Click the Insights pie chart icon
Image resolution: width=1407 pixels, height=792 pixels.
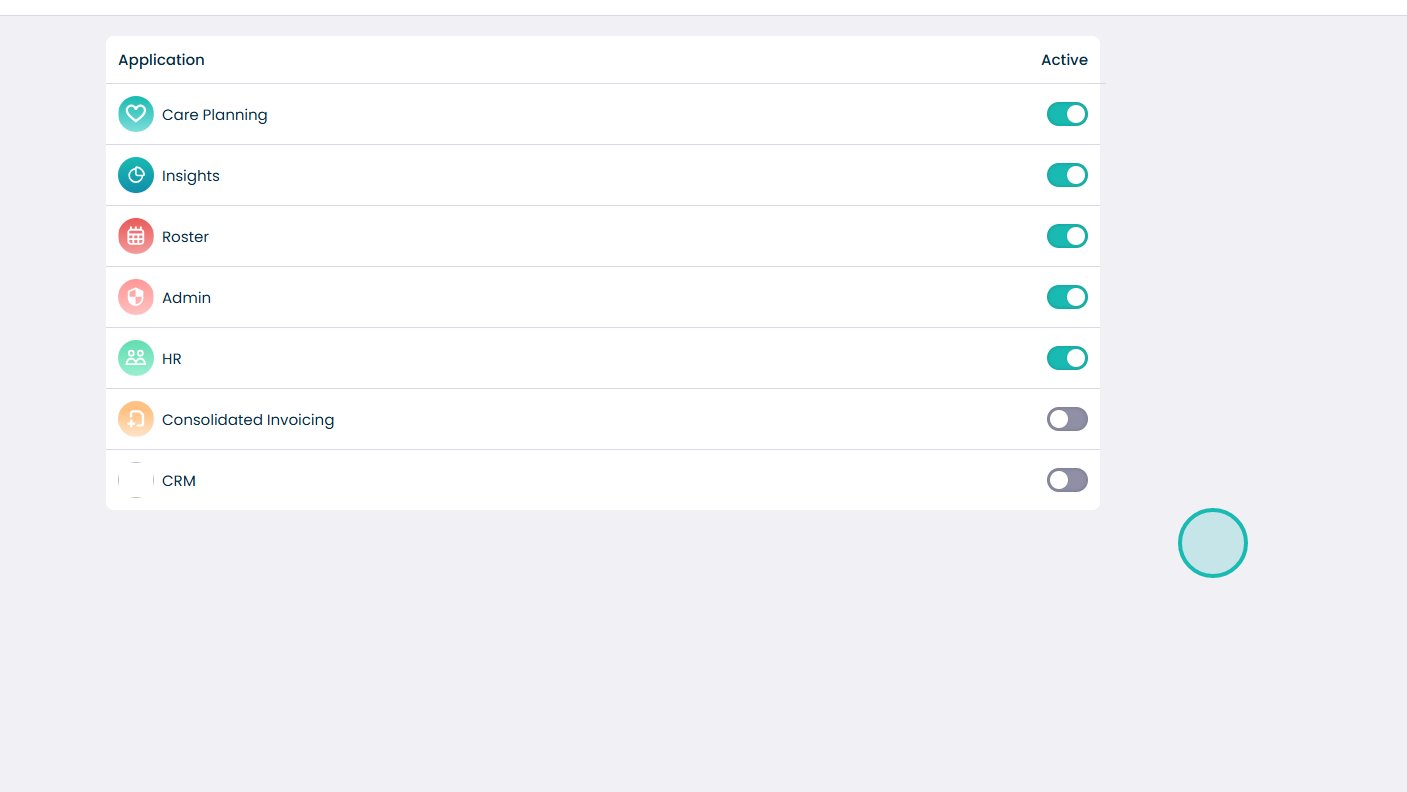point(136,175)
